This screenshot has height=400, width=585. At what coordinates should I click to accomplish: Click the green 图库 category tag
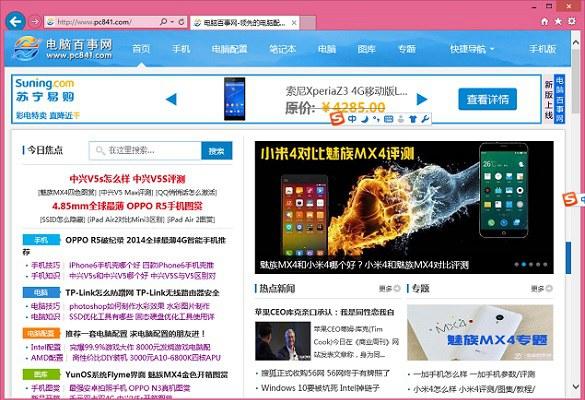click(x=41, y=374)
